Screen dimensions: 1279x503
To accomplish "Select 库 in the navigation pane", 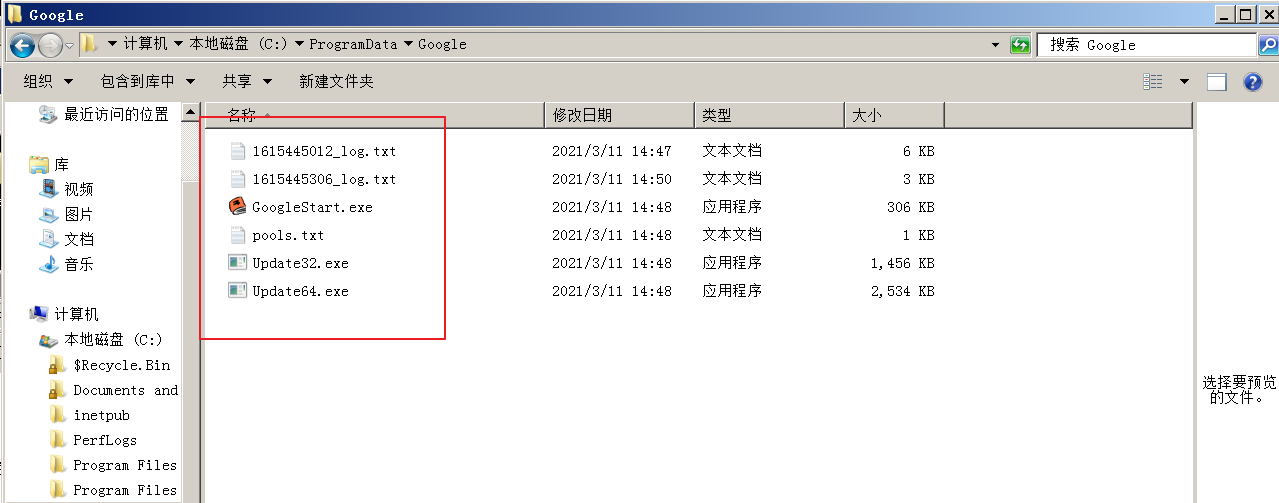I will pyautogui.click(x=61, y=164).
